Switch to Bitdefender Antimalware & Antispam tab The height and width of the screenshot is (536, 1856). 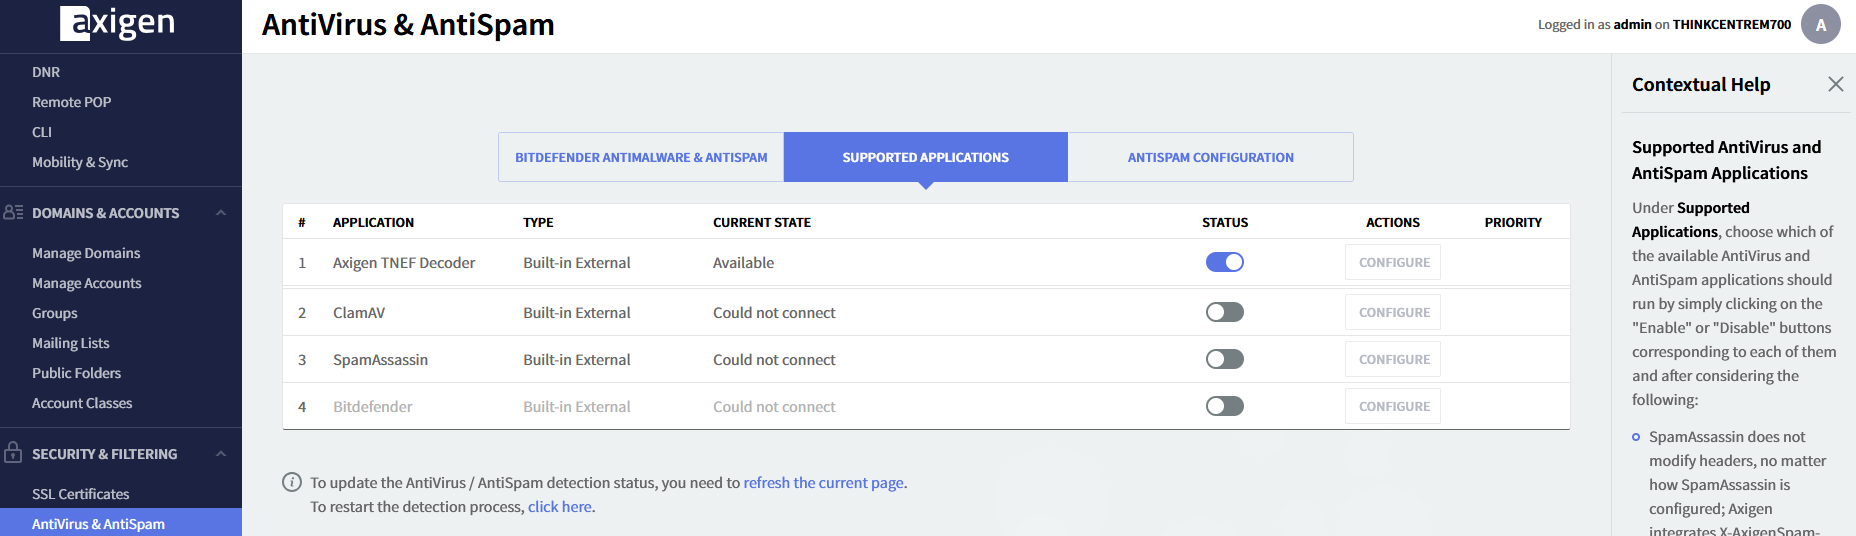(641, 157)
